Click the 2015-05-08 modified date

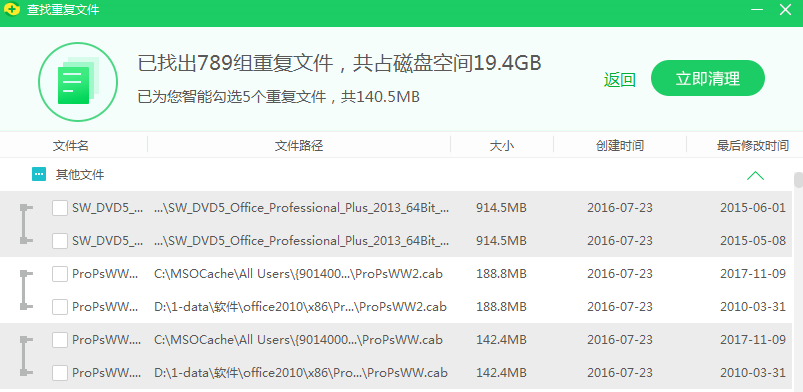[753, 241]
